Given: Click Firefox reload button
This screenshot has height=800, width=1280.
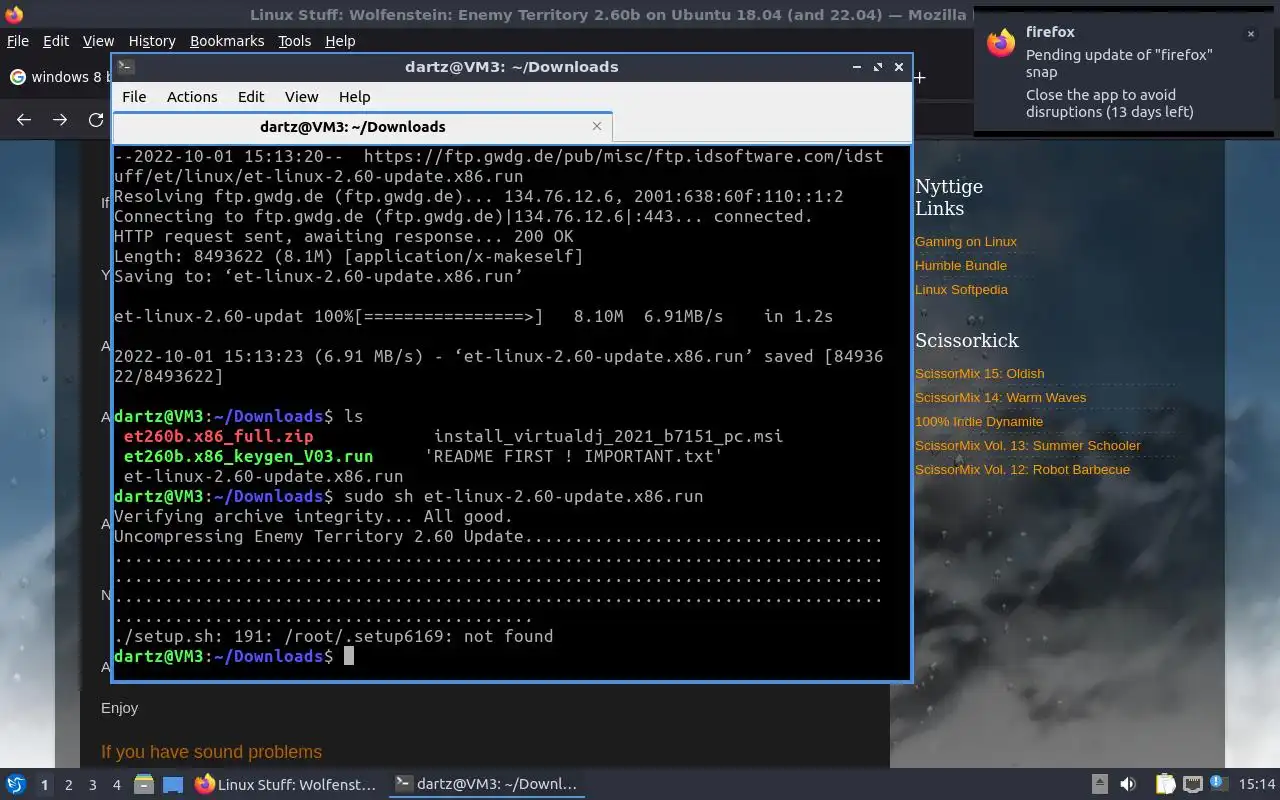Looking at the screenshot, I should click(96, 120).
